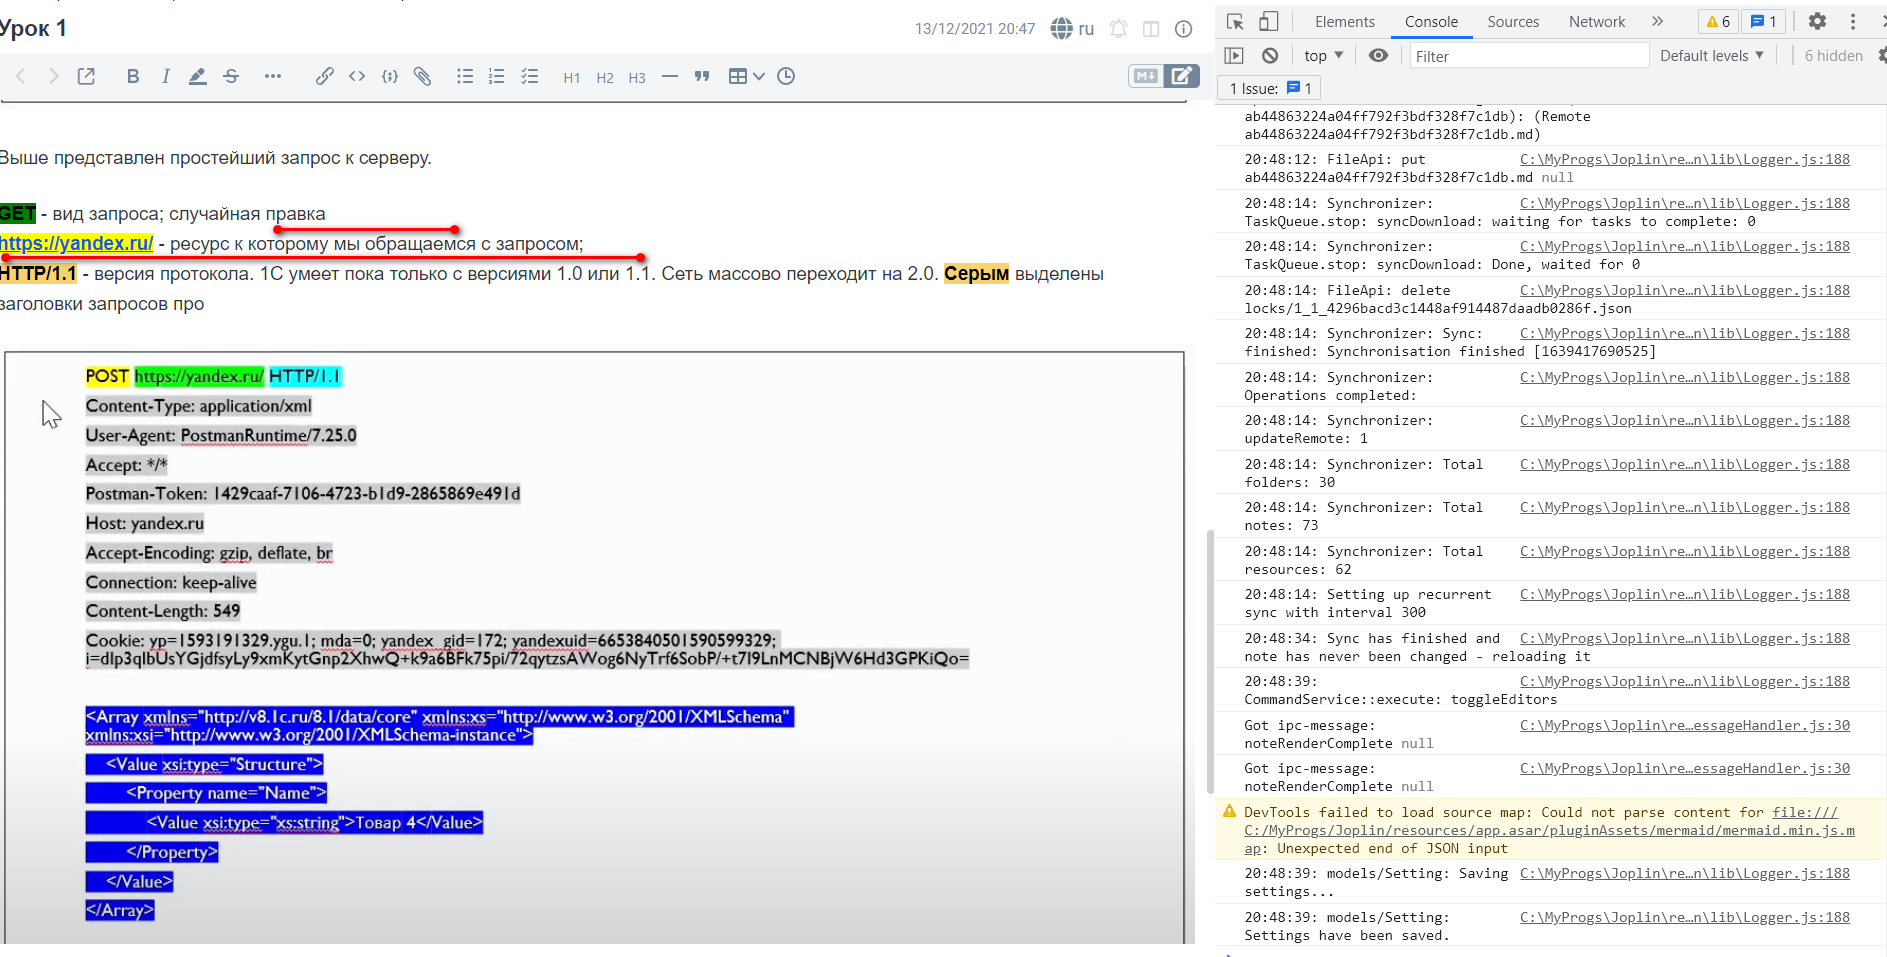The image size is (1887, 957).
Task: Apply strikethrough formatting to text
Action: pyautogui.click(x=231, y=76)
